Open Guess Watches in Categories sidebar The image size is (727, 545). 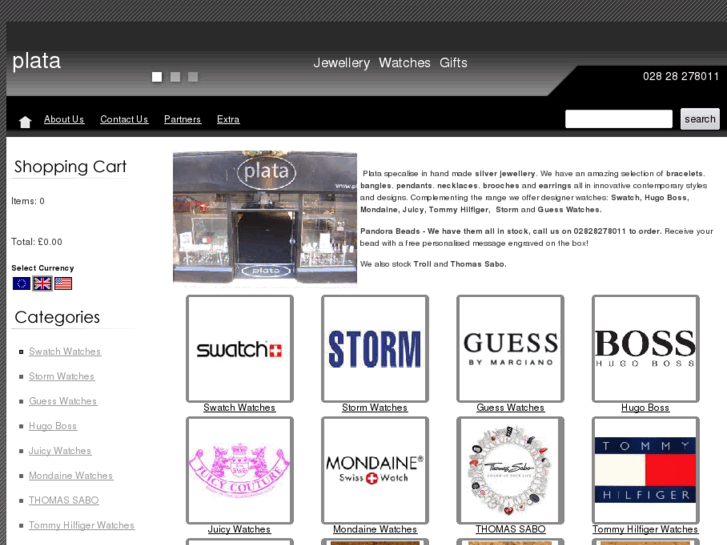click(63, 401)
